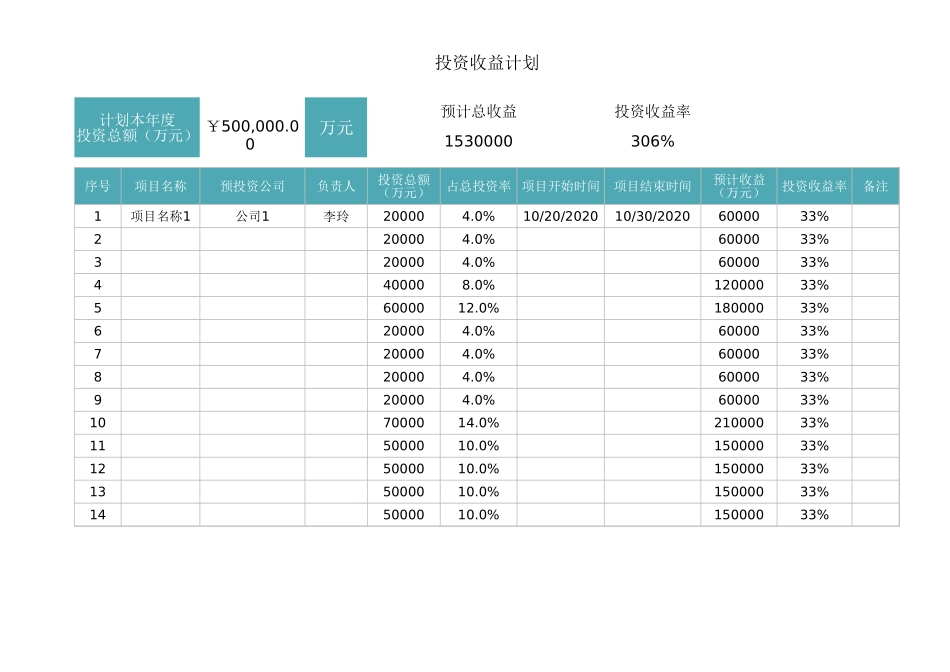Click the end date 10/30/2020
Image resolution: width=950 pixels, height=672 pixels.
point(653,216)
